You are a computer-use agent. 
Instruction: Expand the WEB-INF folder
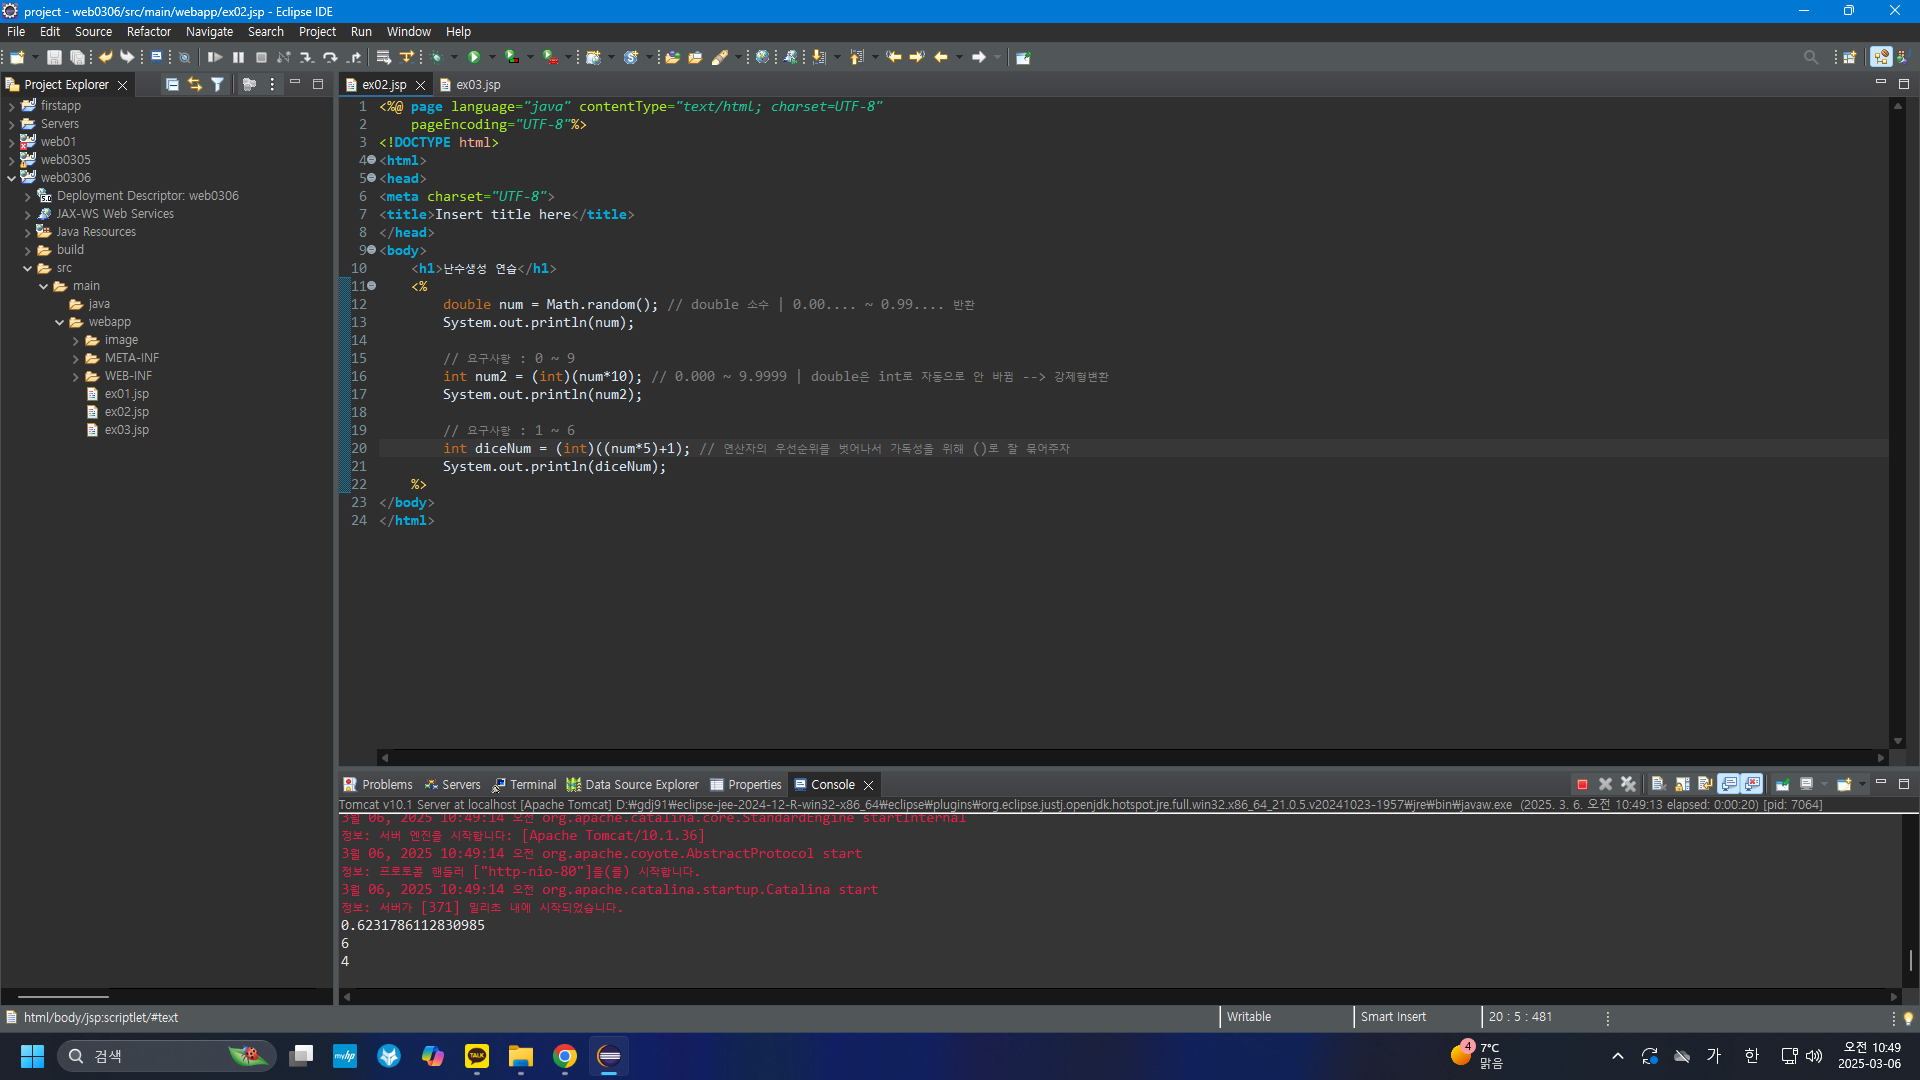[76, 376]
